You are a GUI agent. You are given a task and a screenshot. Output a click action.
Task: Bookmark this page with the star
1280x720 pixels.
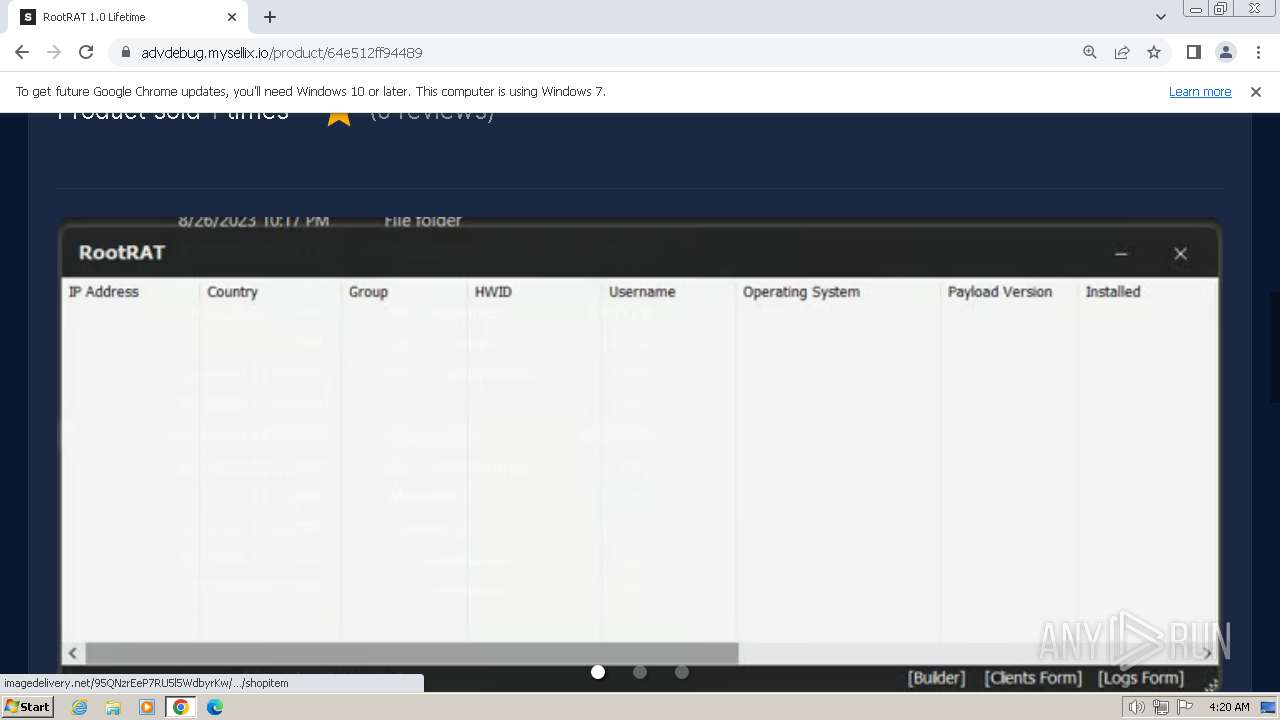pos(1154,52)
